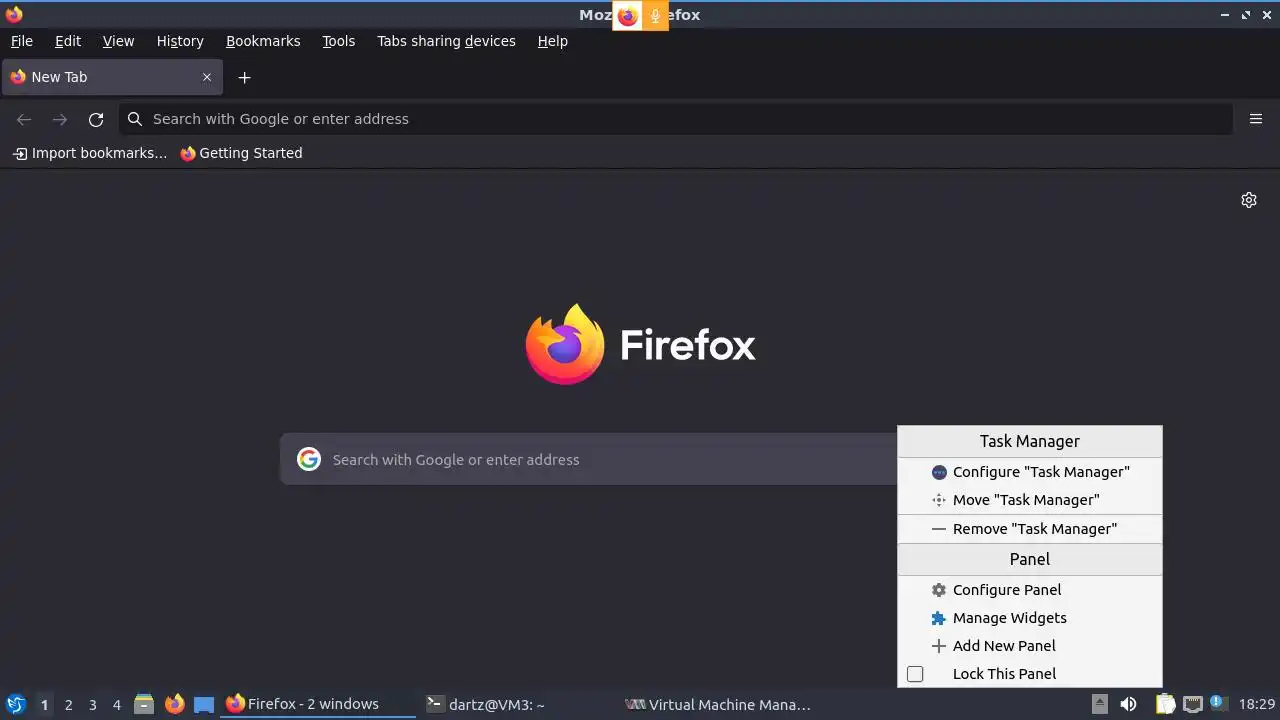Screen dimensions: 1280x720
Task: Open the LXQt start menu
Action: (16, 704)
